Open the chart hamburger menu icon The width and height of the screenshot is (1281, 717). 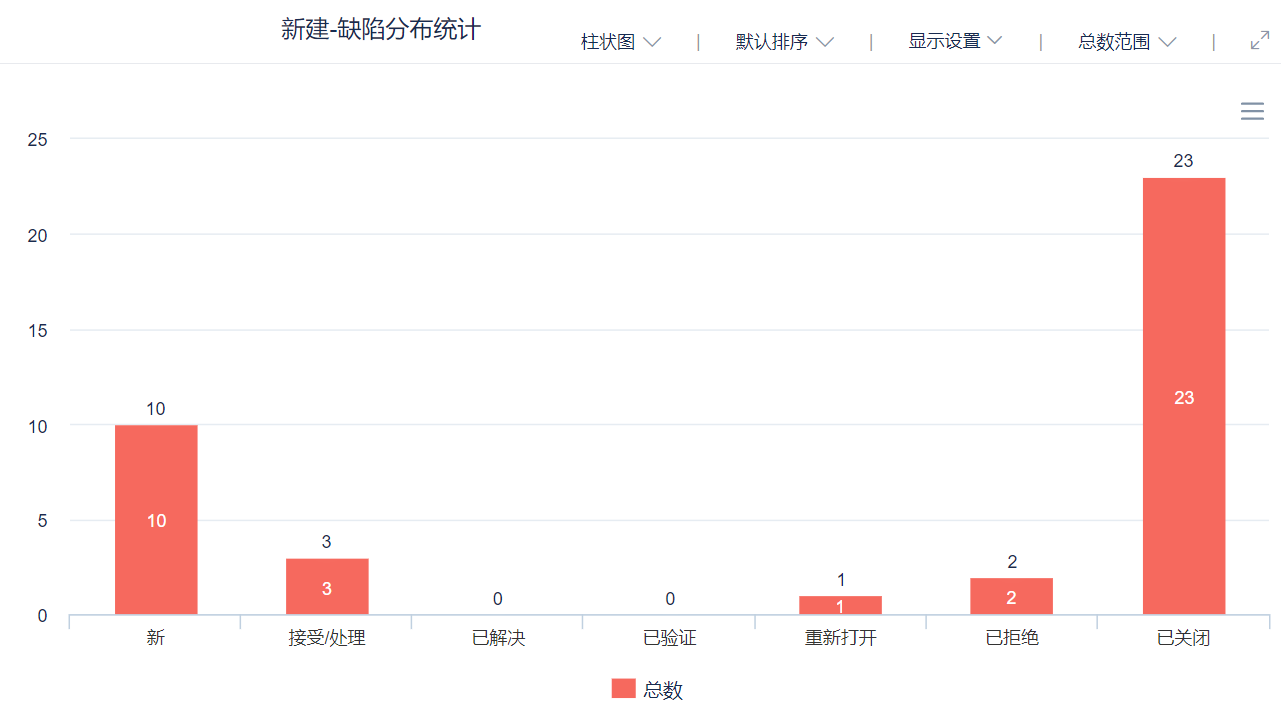click(1252, 111)
